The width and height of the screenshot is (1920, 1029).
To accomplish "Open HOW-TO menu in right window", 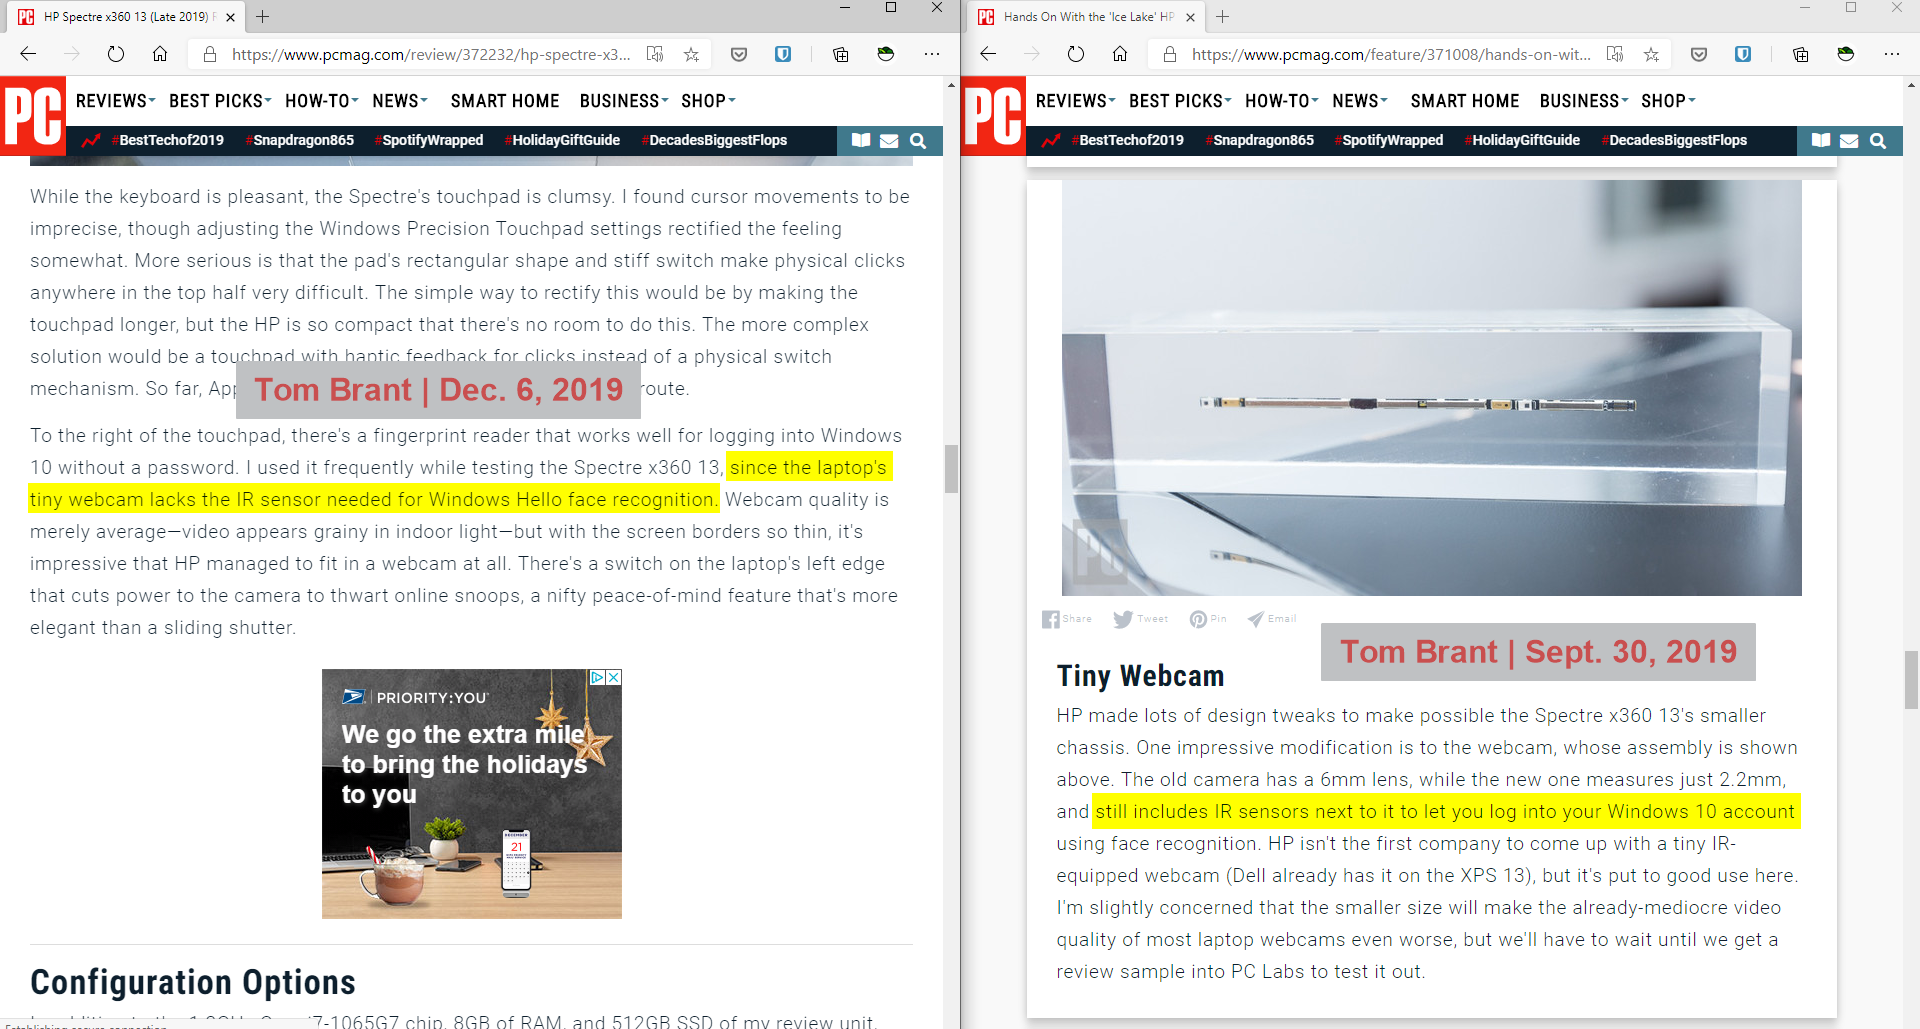I will pos(1281,101).
